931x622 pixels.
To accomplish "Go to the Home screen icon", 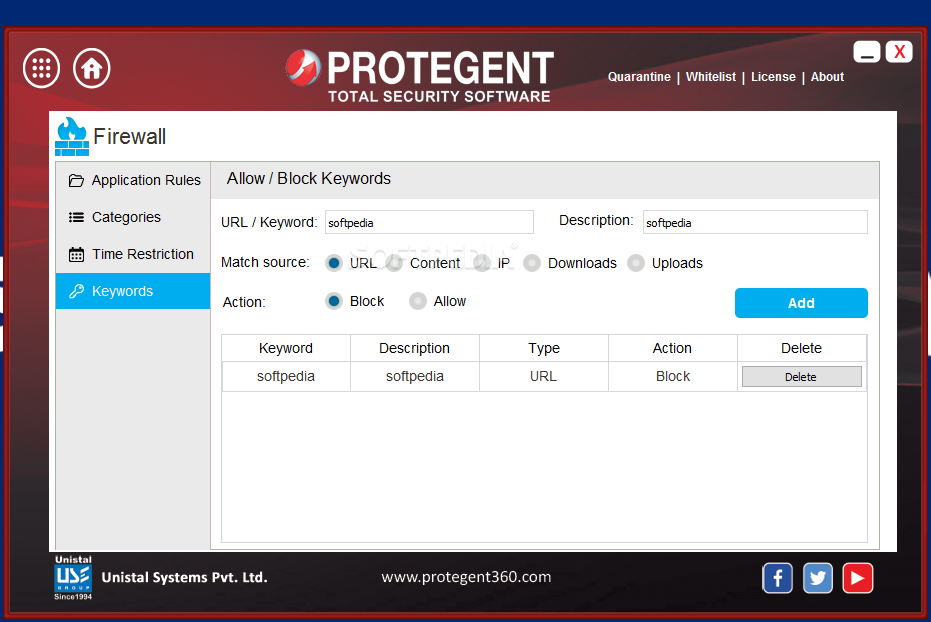I will coord(91,68).
